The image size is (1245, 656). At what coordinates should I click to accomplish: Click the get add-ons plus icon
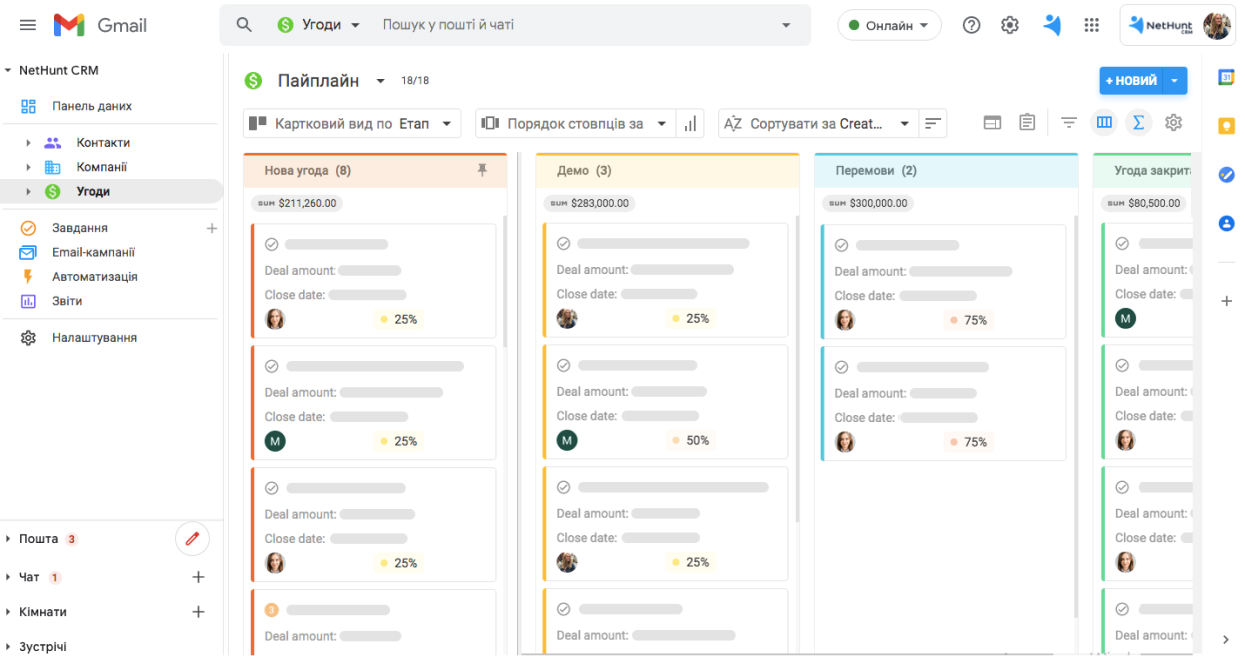point(1226,301)
